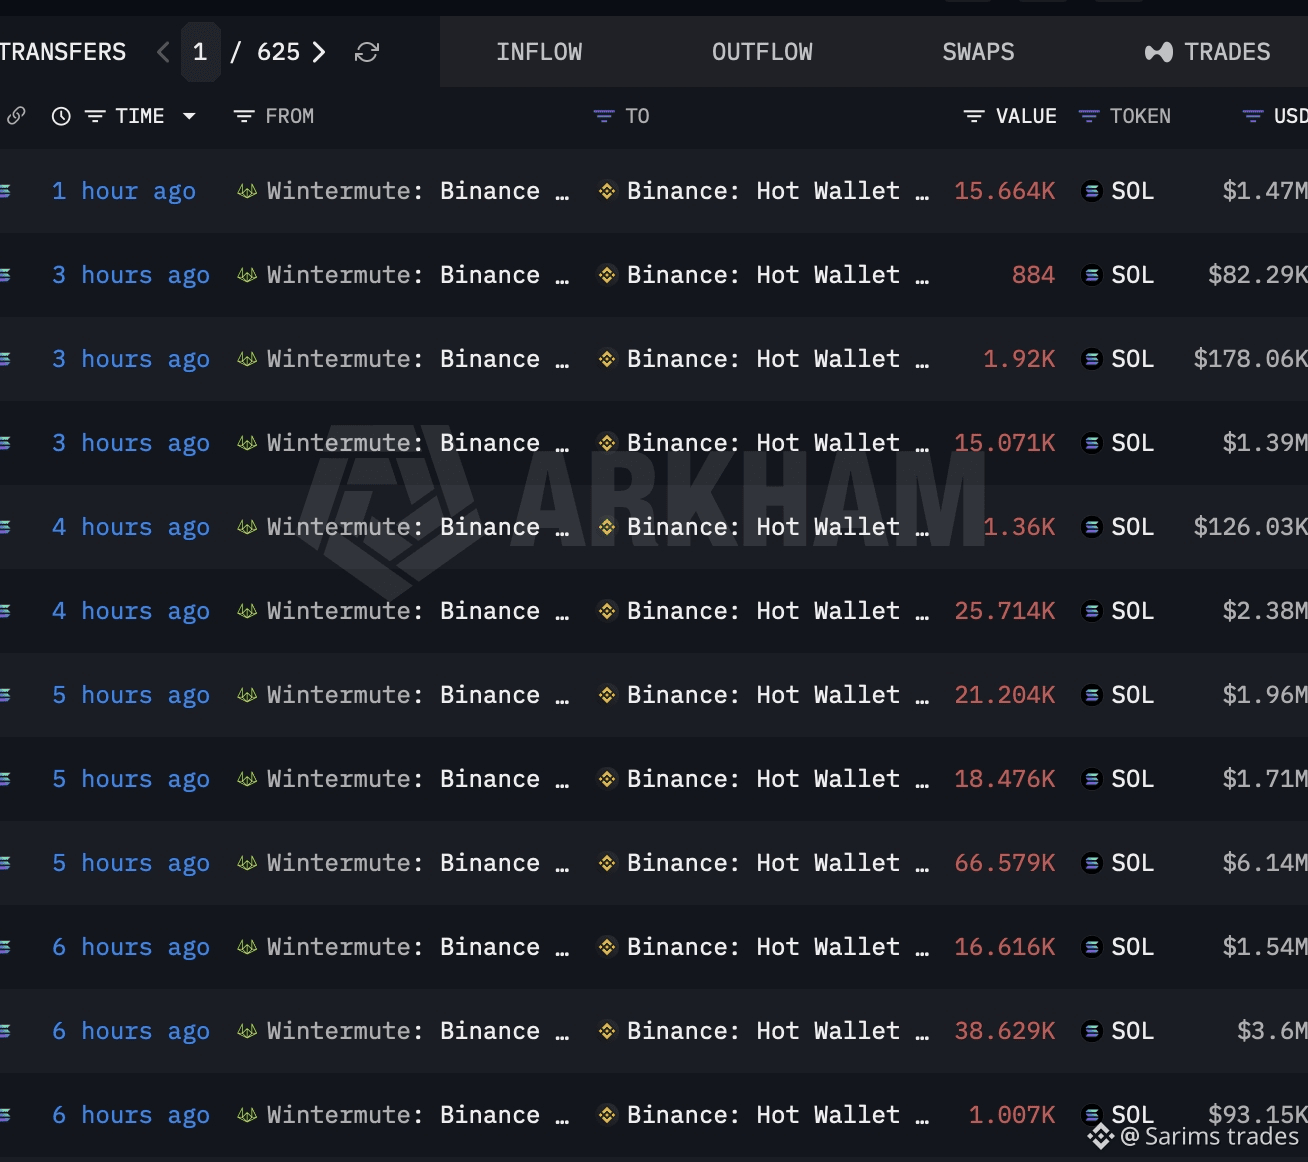The width and height of the screenshot is (1308, 1162).
Task: Click the $6.14M USD amount
Action: (1265, 863)
